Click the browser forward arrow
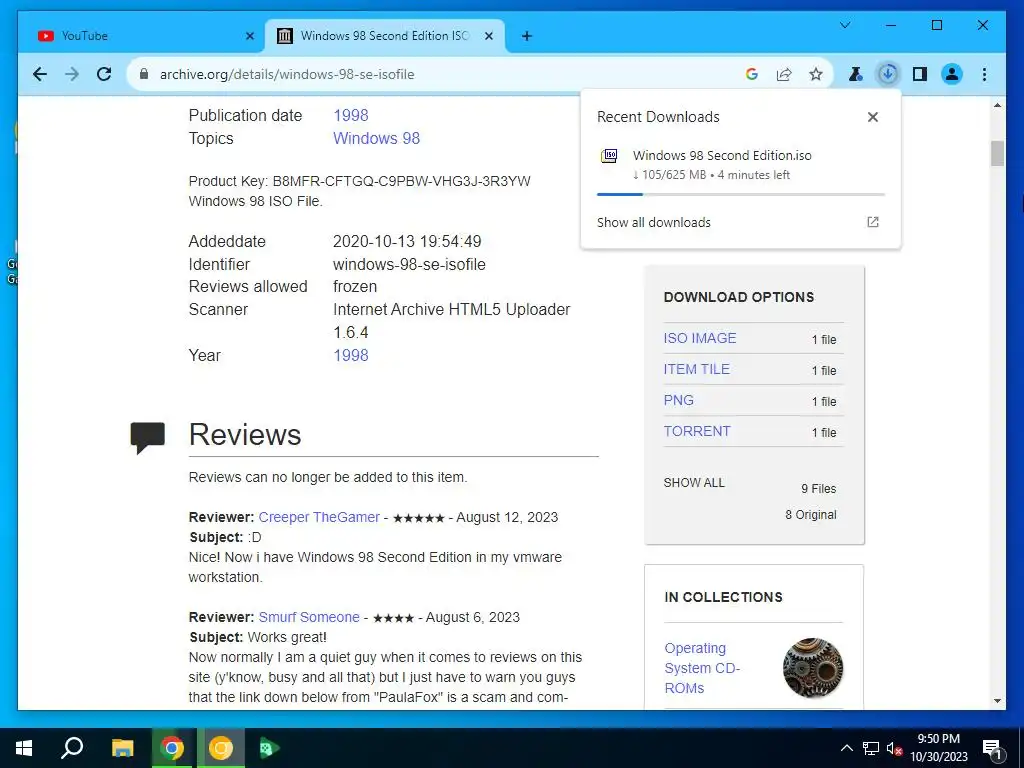 tap(72, 74)
